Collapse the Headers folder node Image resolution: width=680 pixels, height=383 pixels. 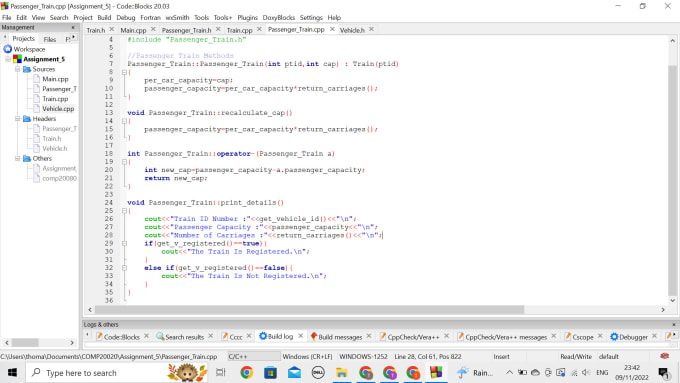point(18,118)
